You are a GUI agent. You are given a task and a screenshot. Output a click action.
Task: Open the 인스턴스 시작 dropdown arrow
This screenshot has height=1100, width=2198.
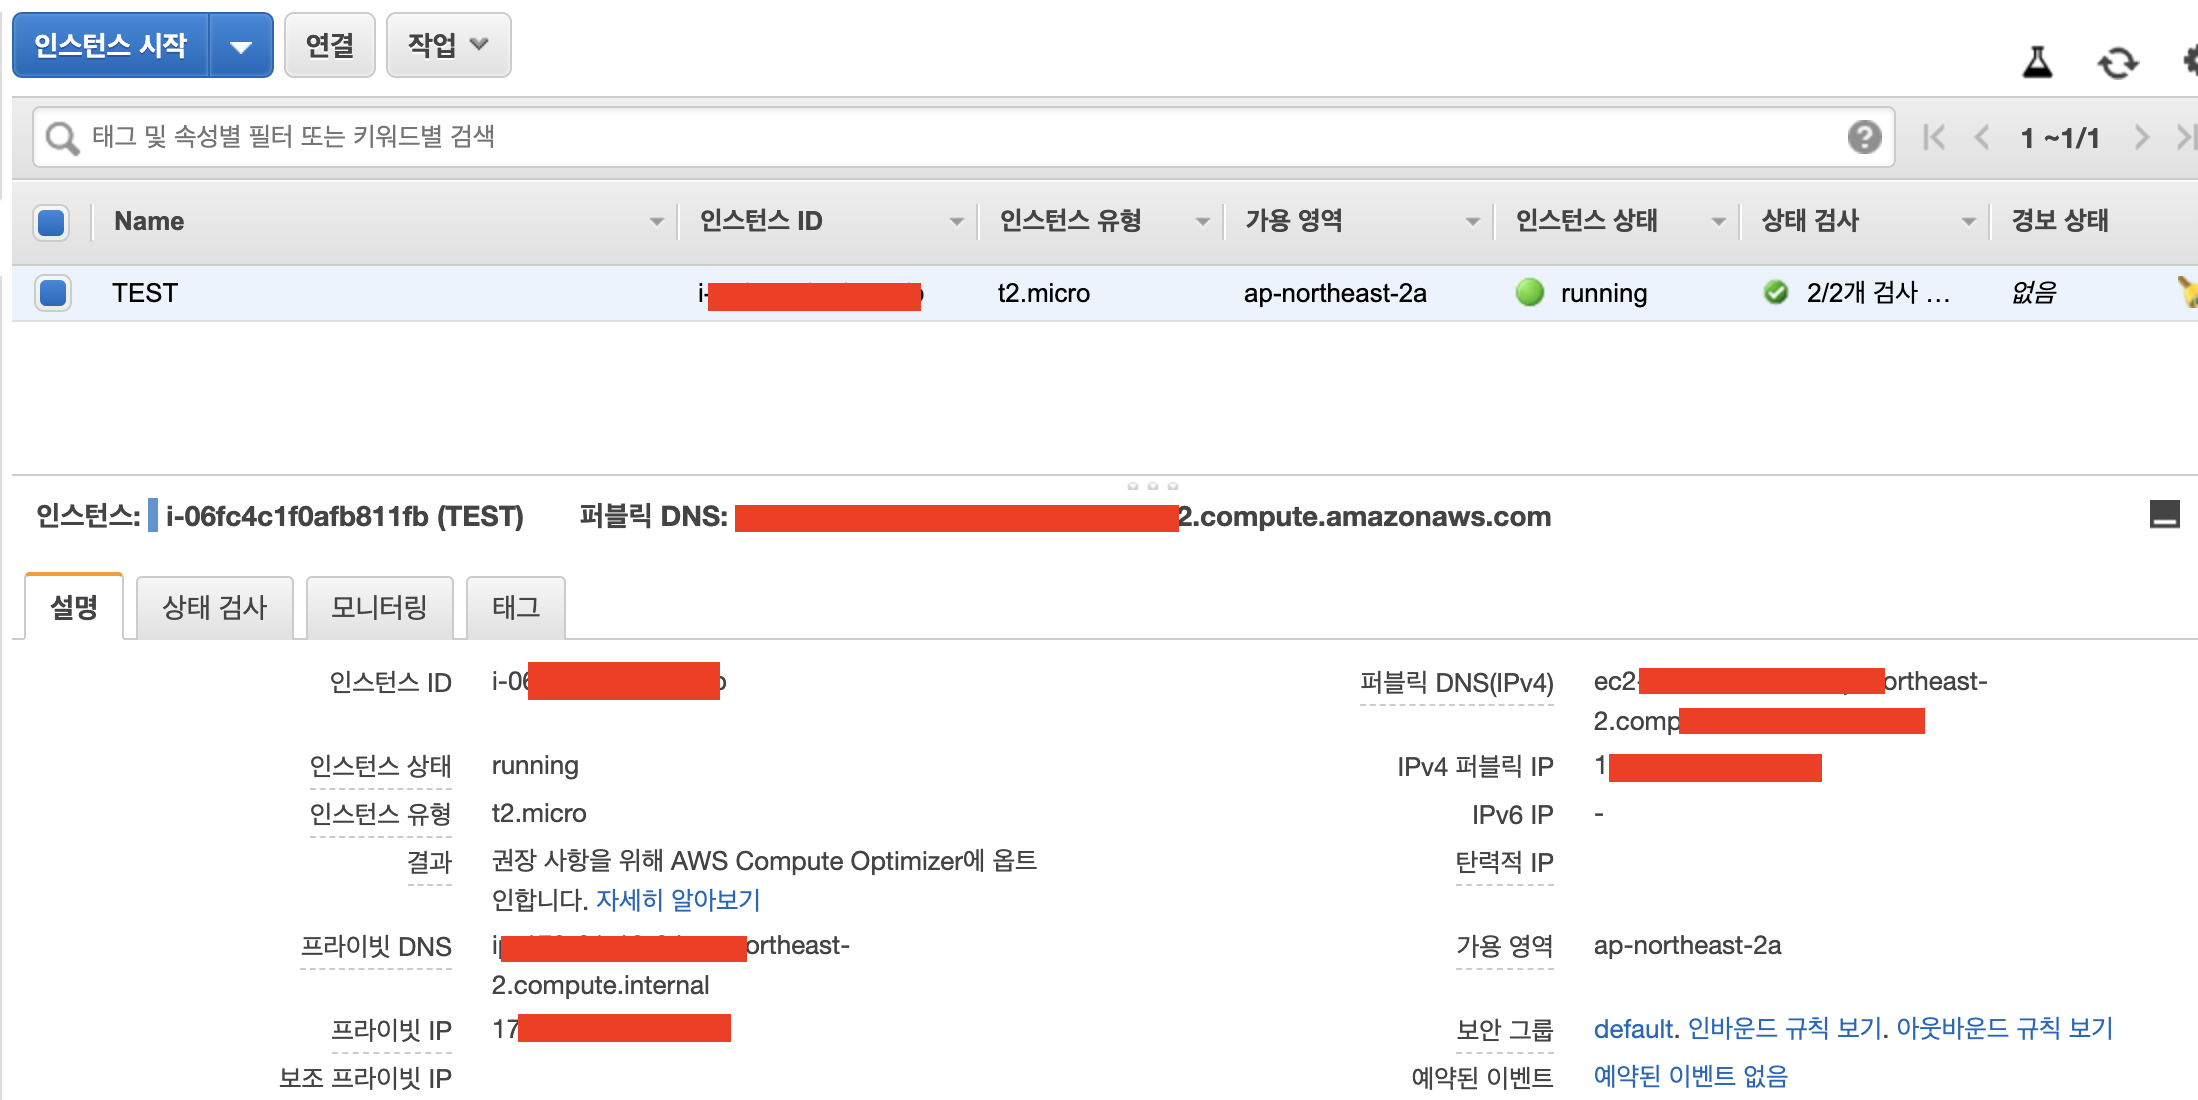[x=241, y=45]
